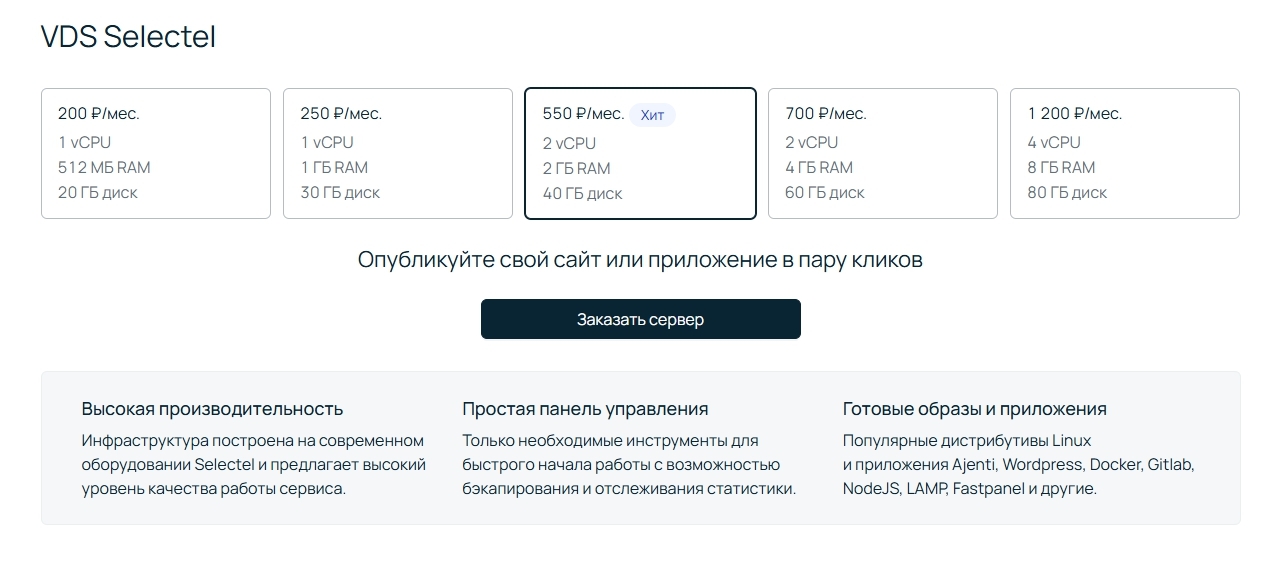Viewport: 1274px width, 561px height.
Task: Click the 30 ГБ диск text
Action: 340,192
